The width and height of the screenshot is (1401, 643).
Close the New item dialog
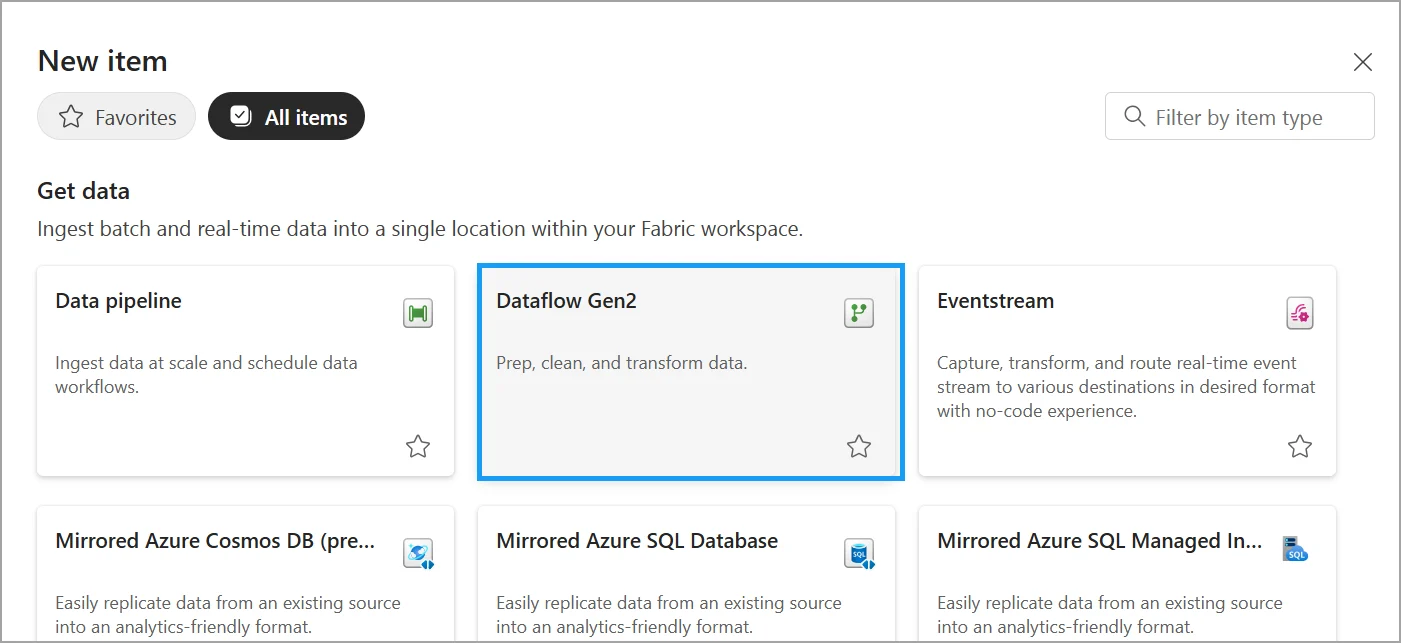[x=1362, y=62]
